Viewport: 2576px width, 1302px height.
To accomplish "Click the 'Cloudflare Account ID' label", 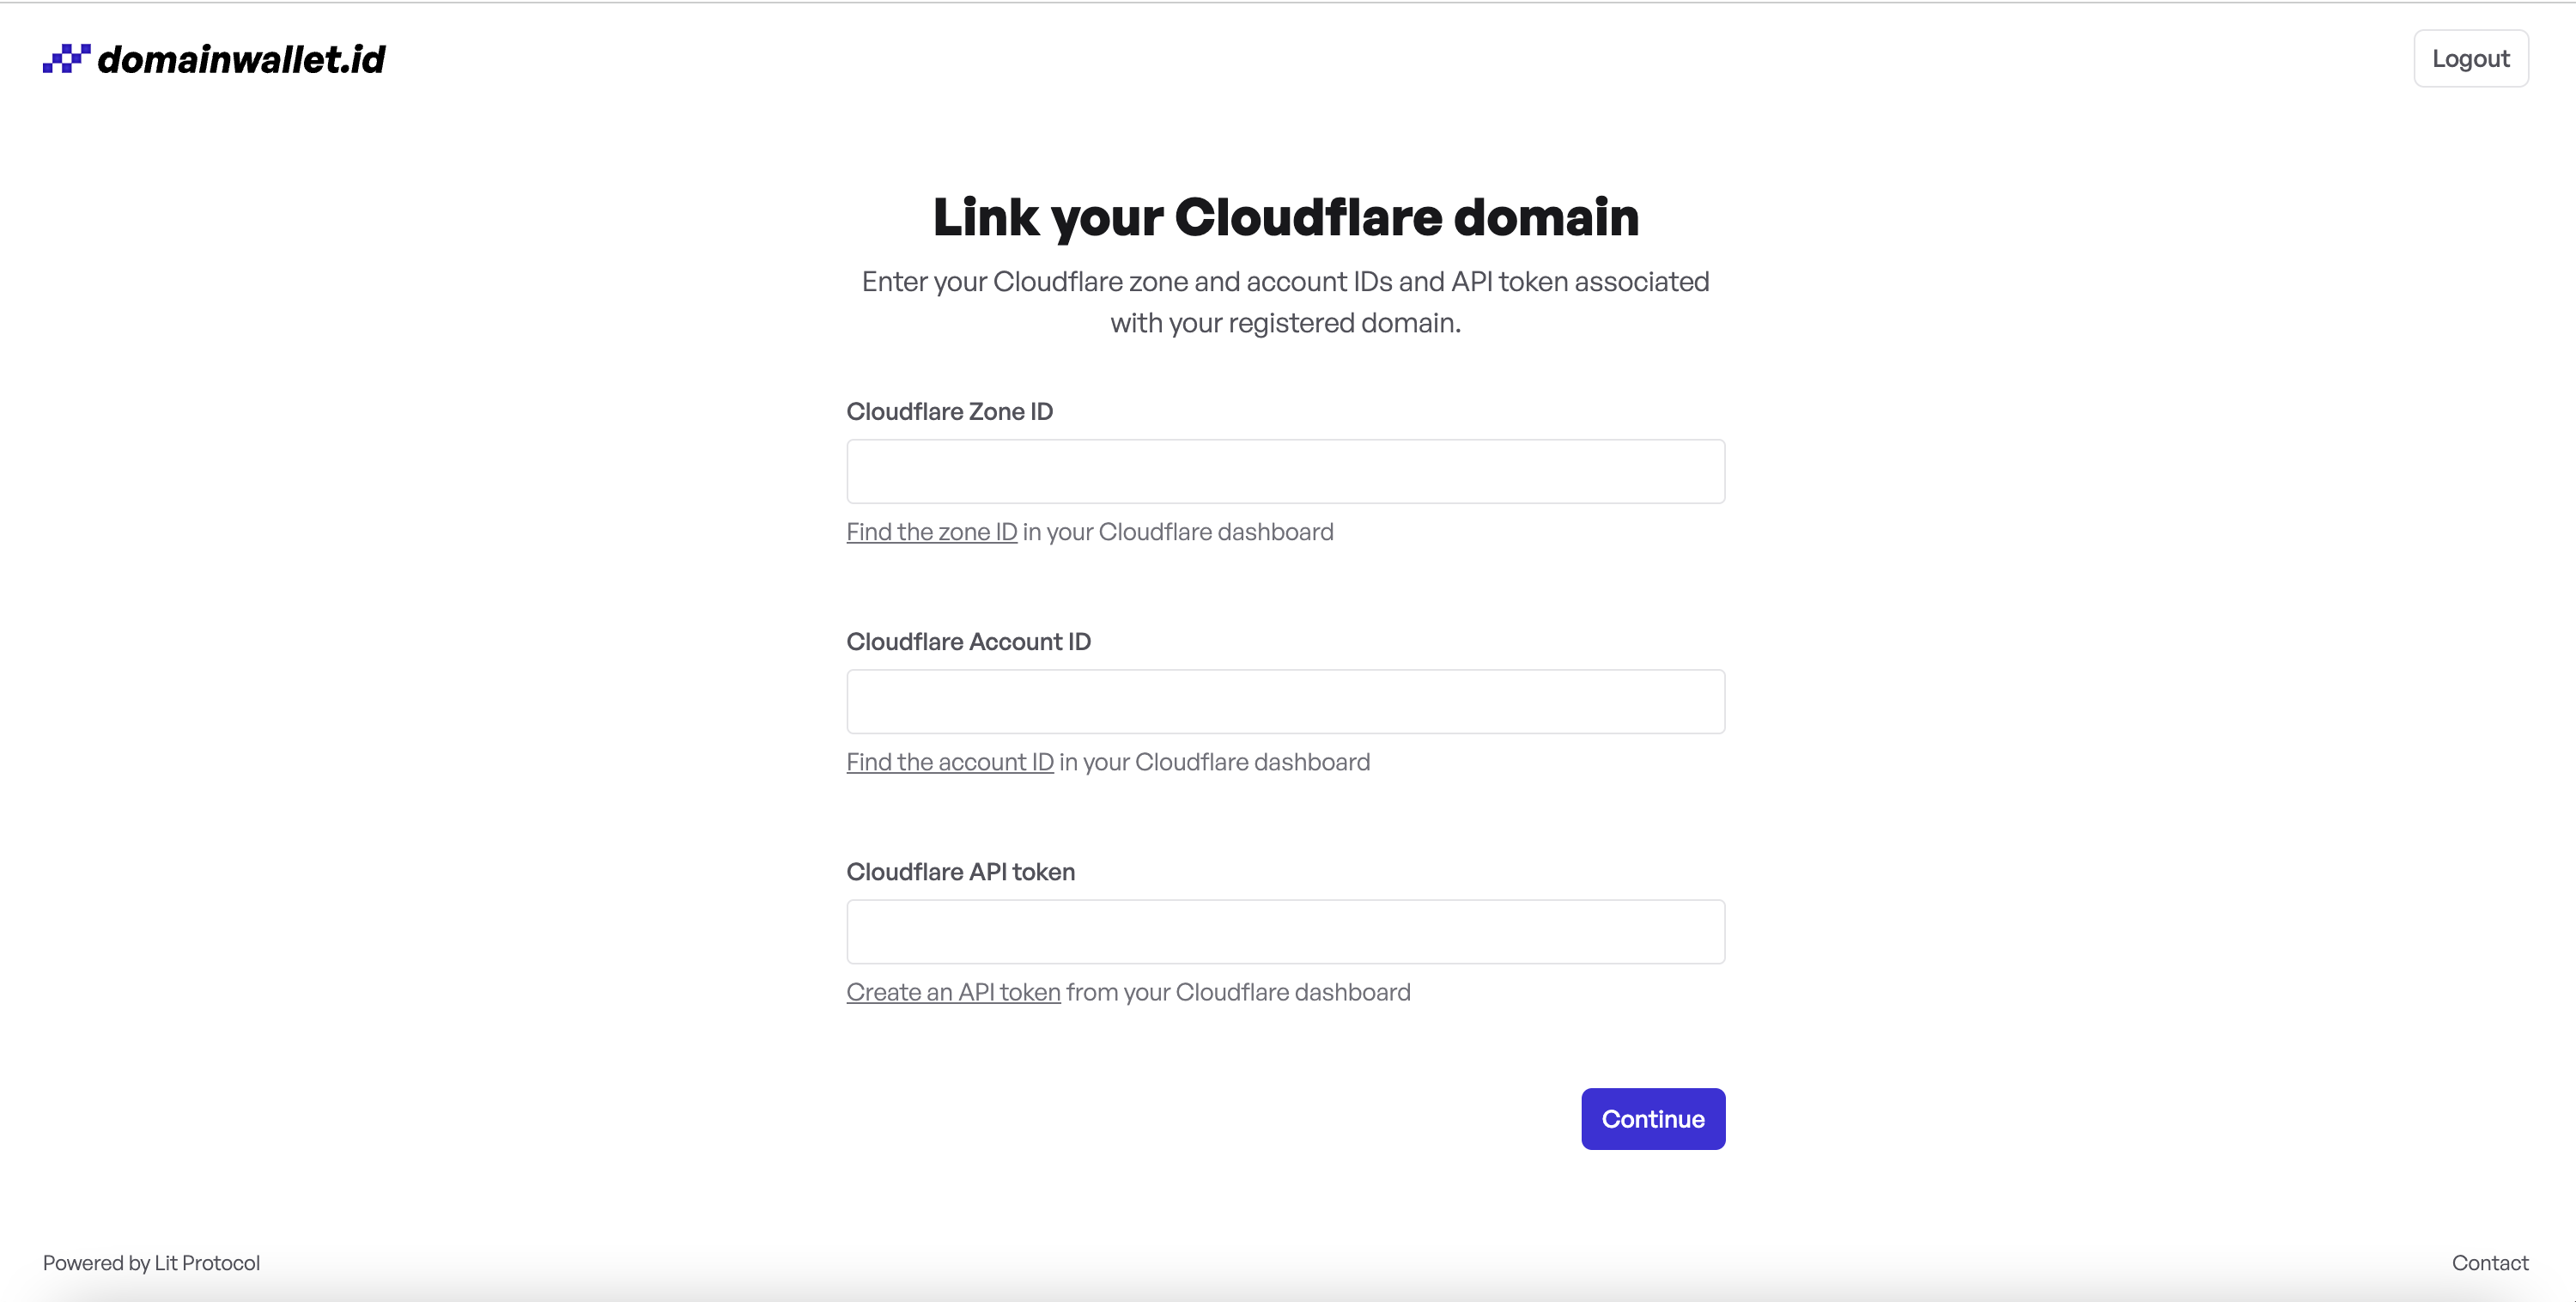I will 968,641.
